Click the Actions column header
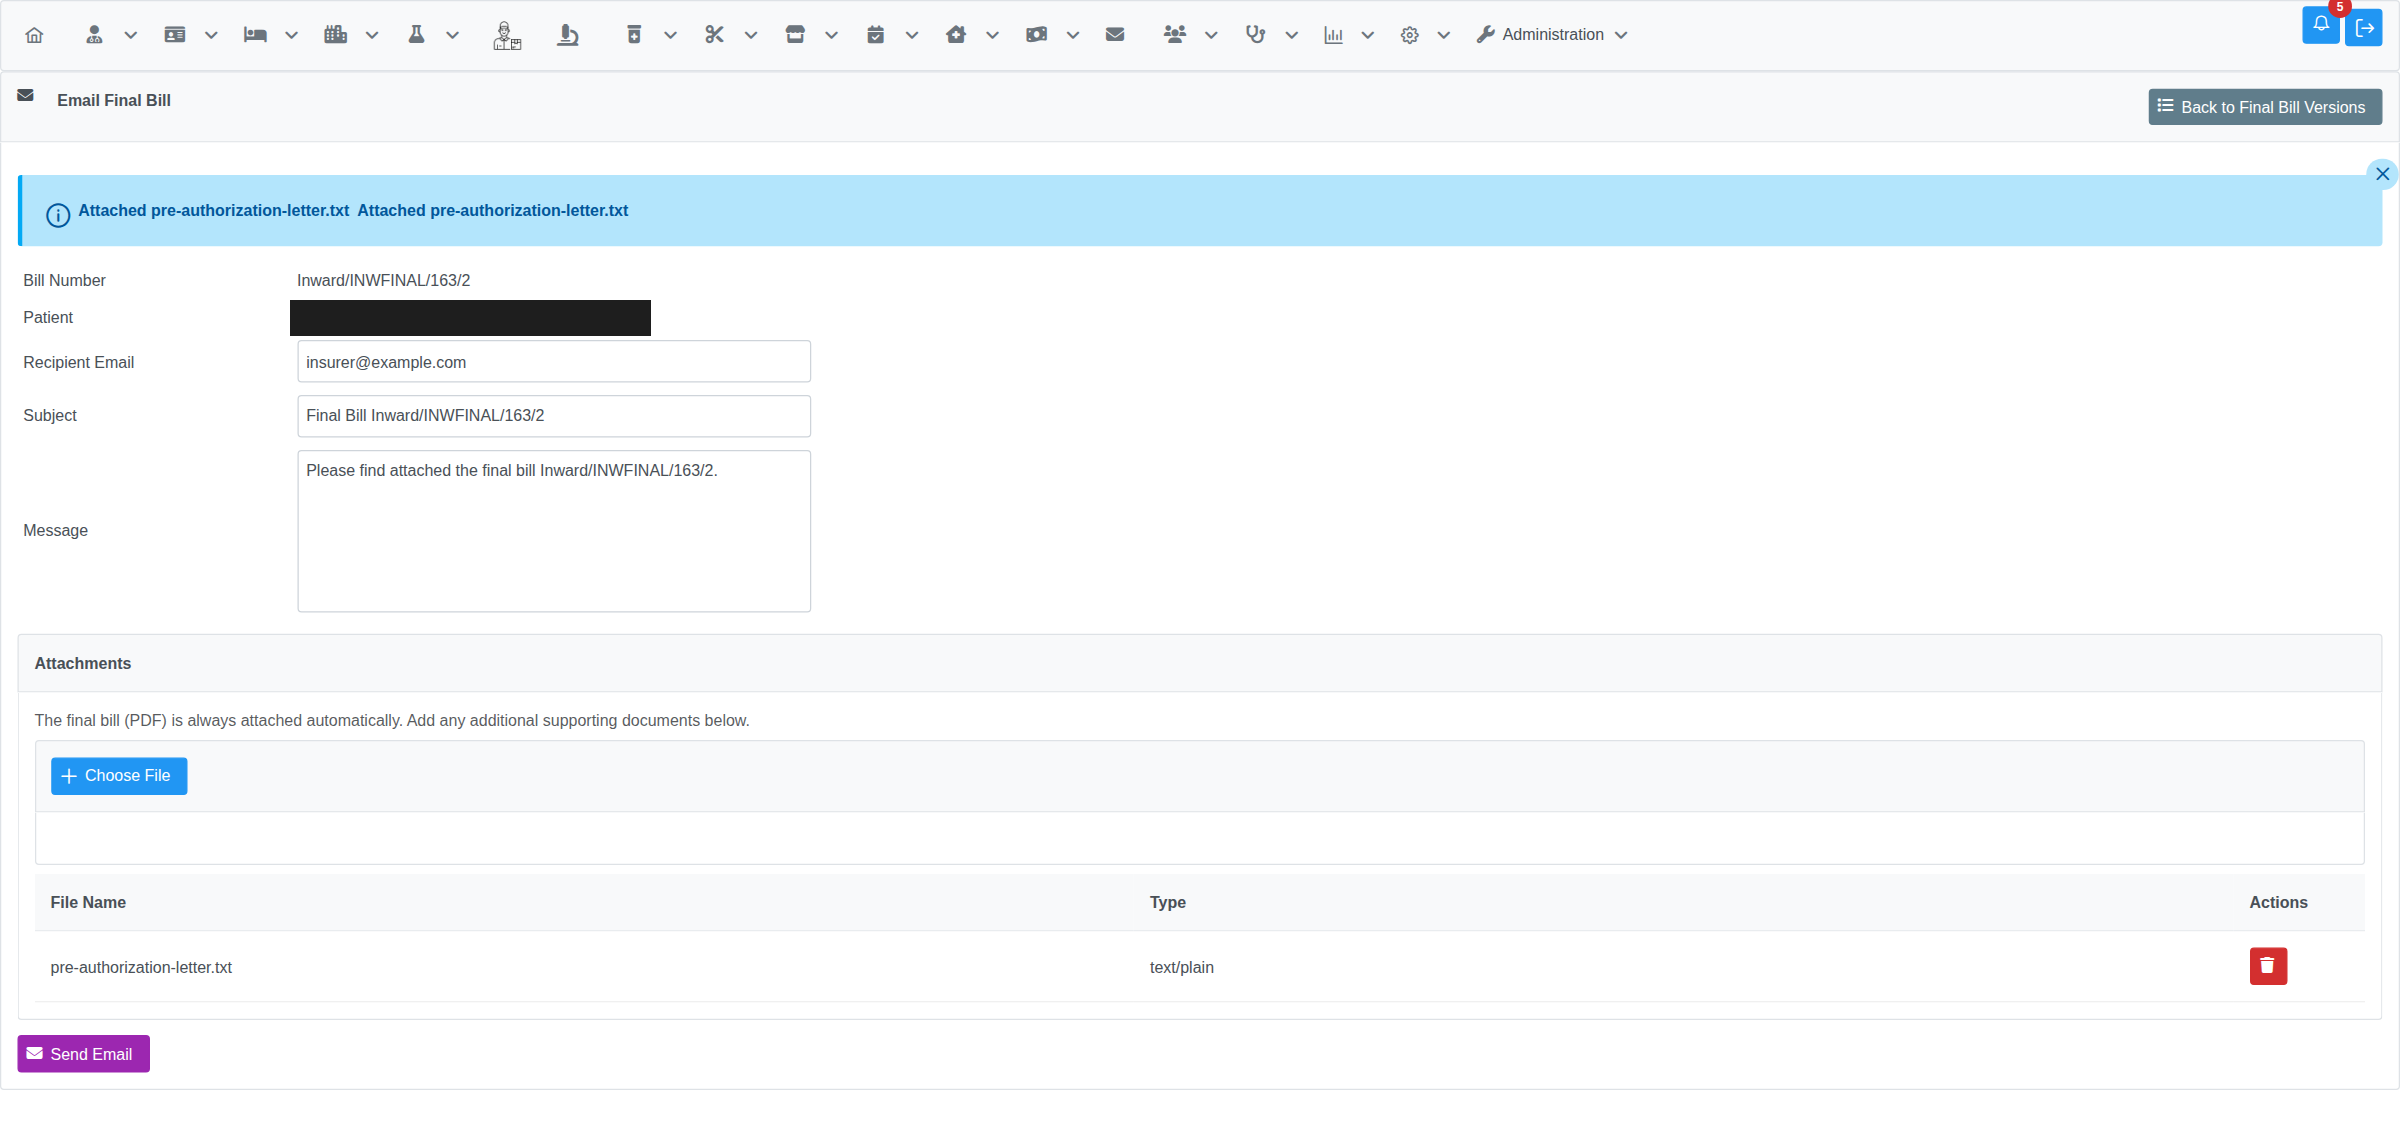This screenshot has width=2400, height=1130. pyautogui.click(x=2278, y=902)
